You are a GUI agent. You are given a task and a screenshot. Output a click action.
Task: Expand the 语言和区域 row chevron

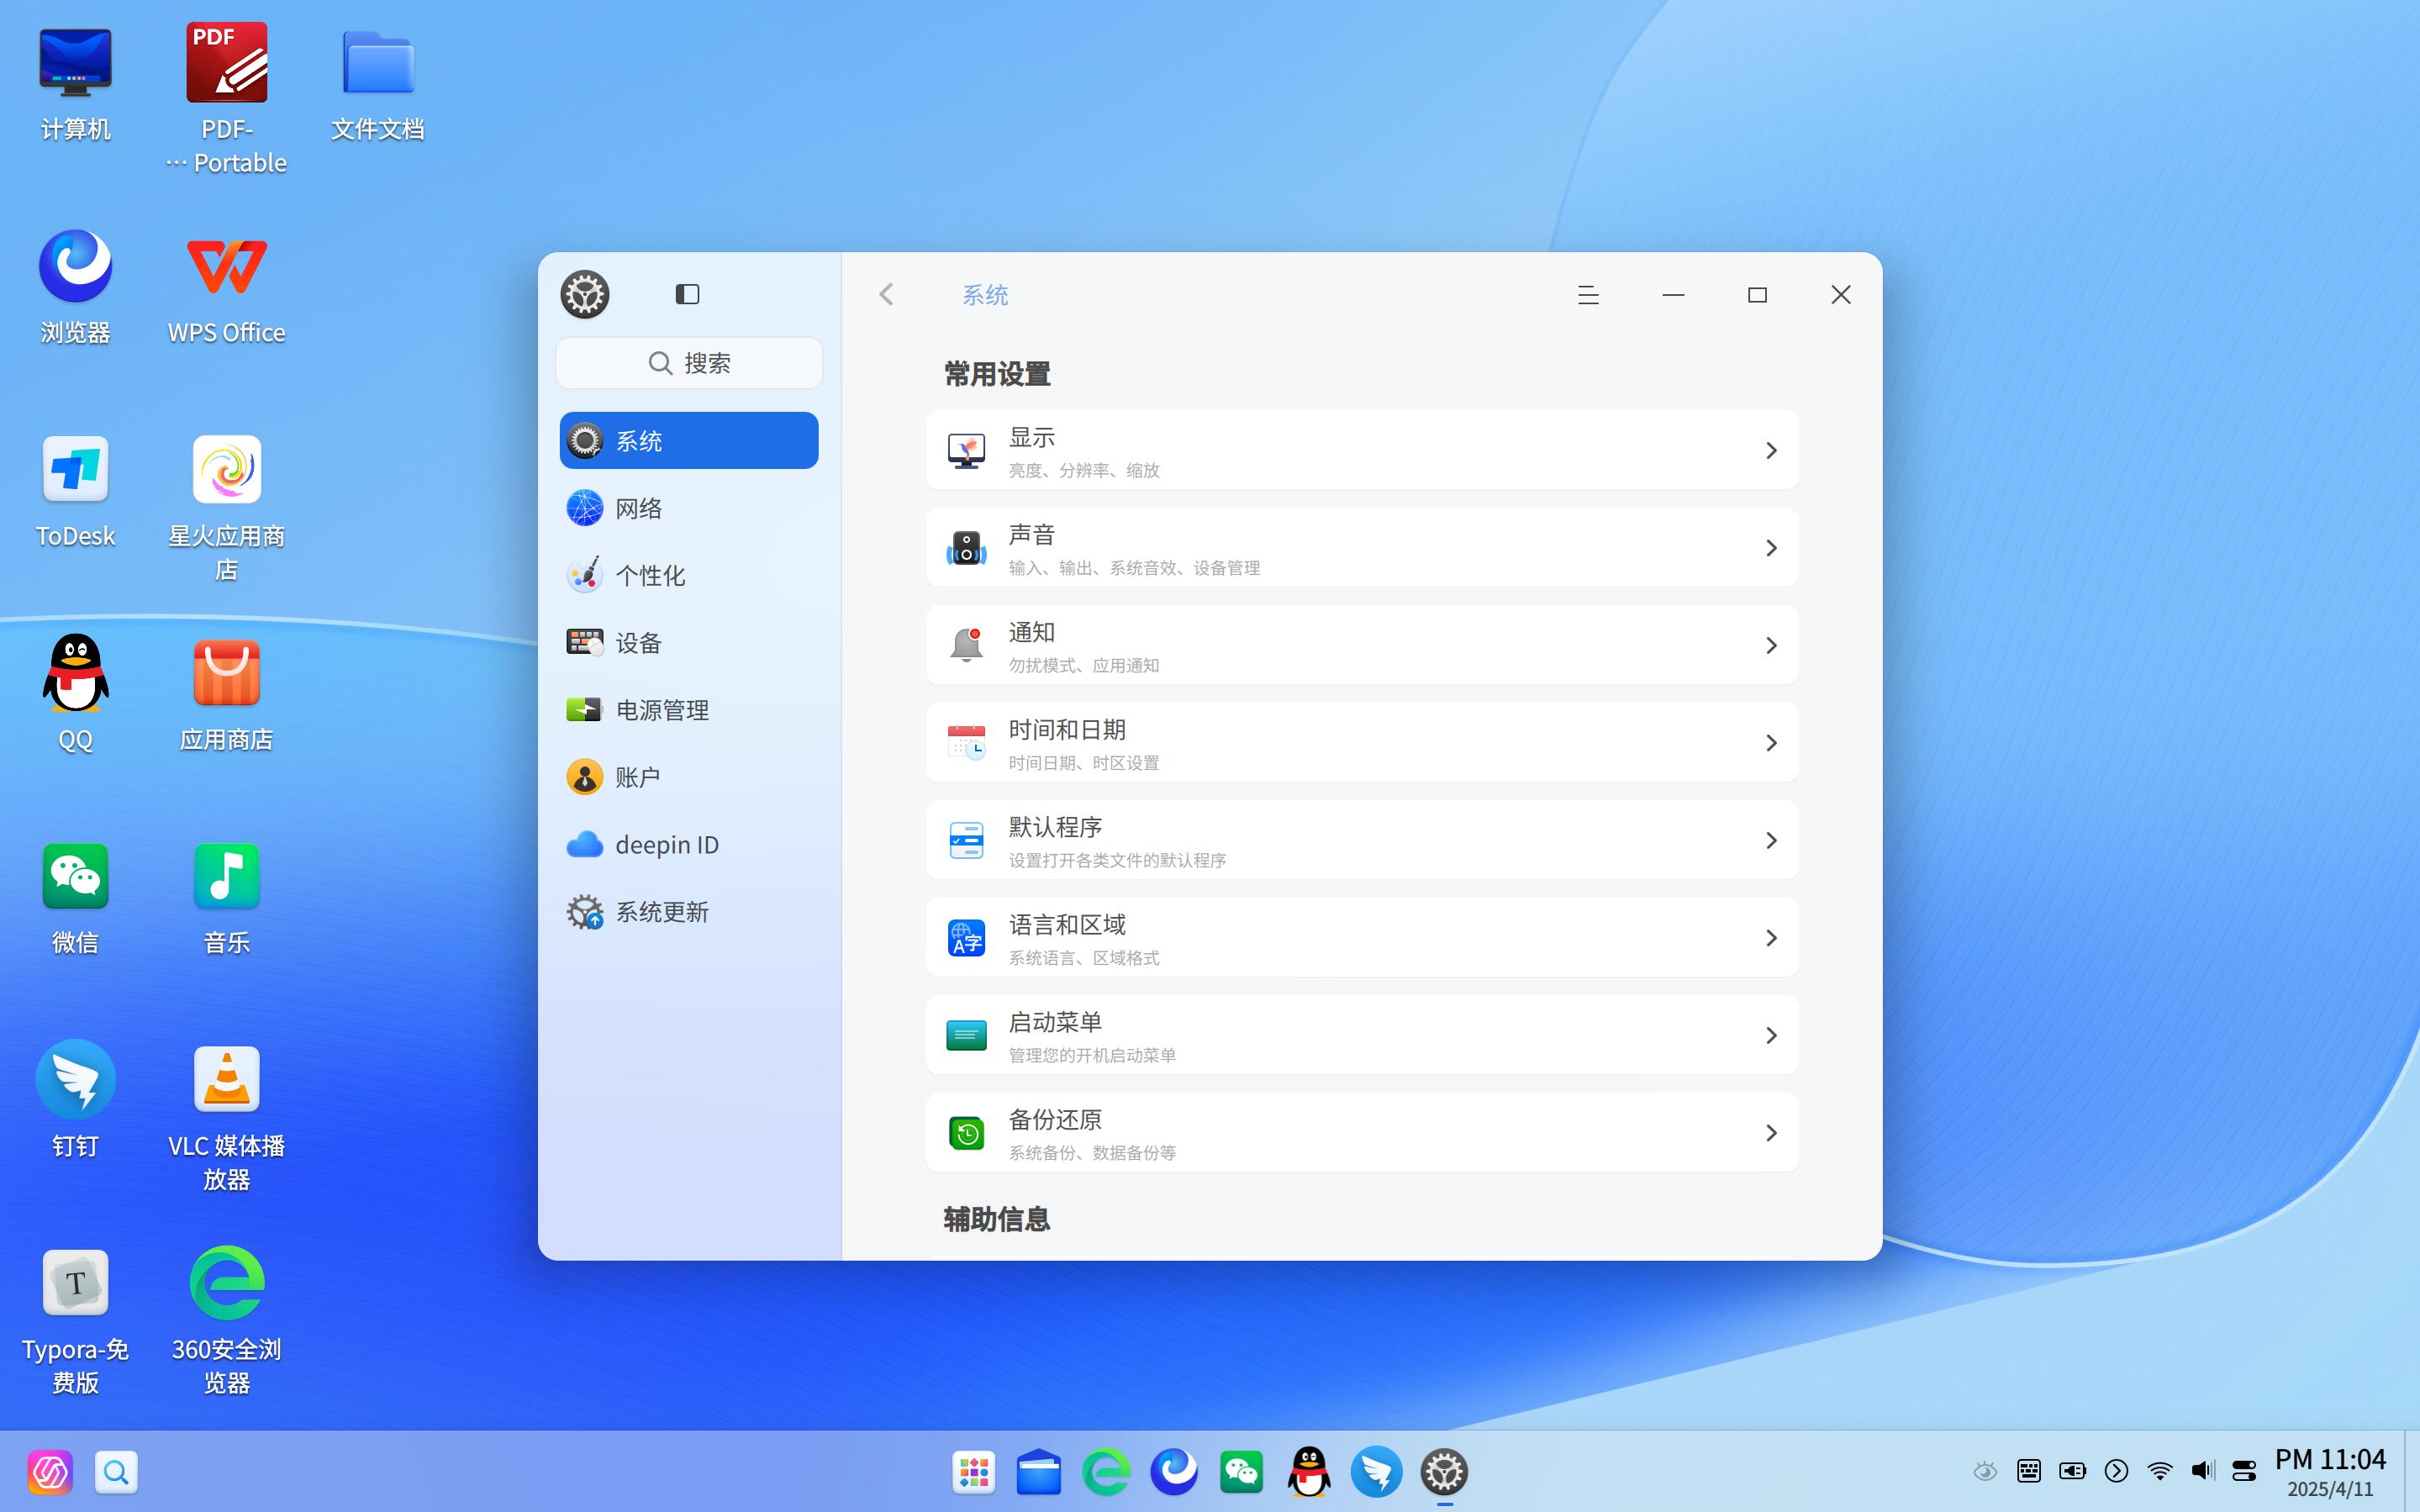(x=1770, y=938)
